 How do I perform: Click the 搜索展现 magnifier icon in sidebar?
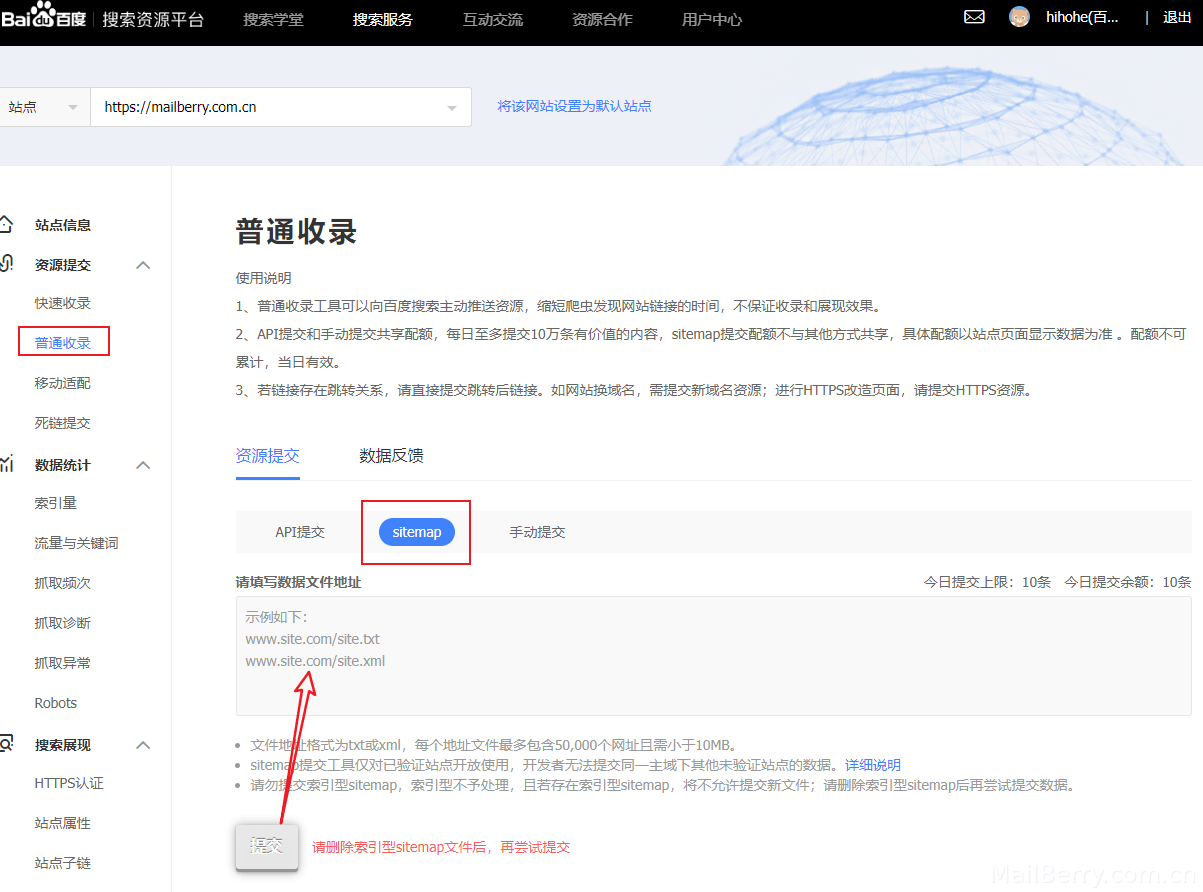point(6,745)
